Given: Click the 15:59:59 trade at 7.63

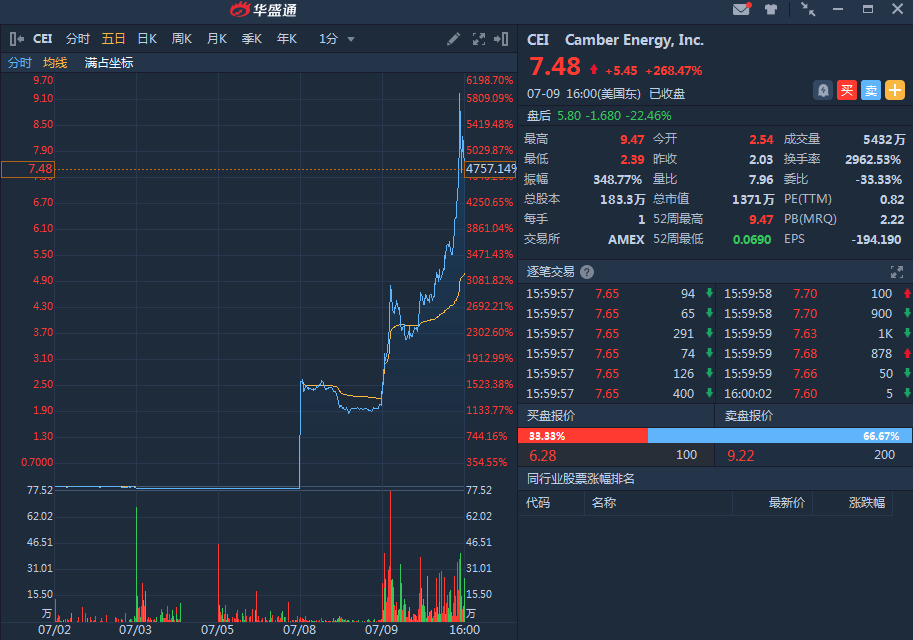Looking at the screenshot, I should 814,334.
